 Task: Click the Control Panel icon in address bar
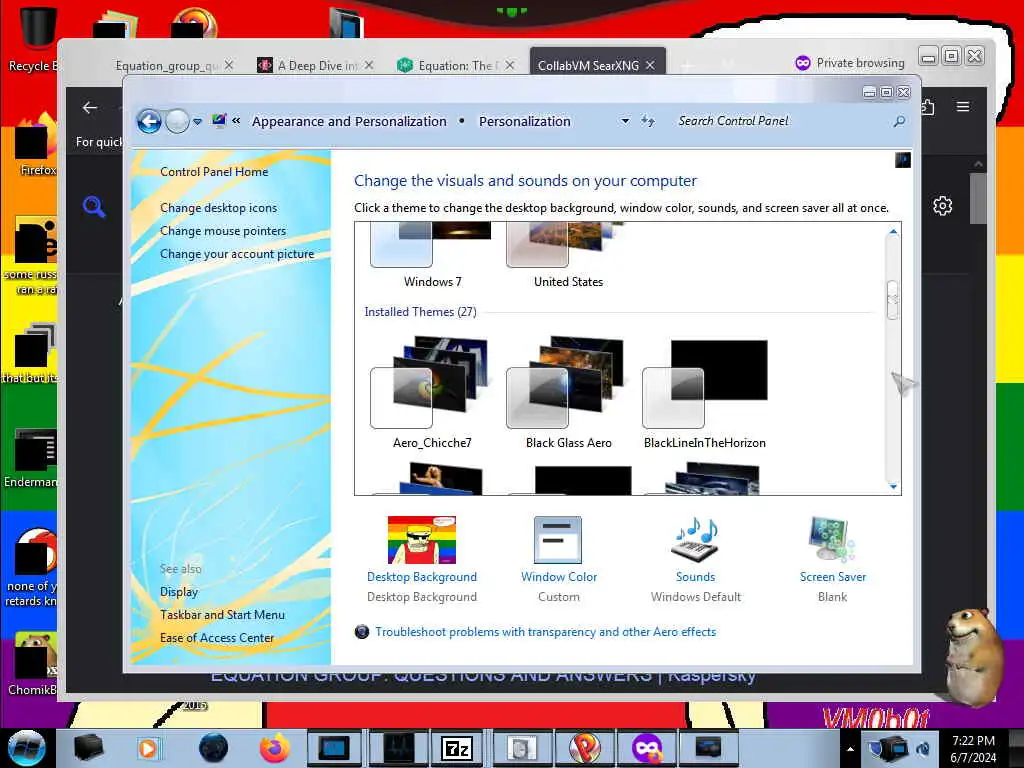[x=219, y=121]
